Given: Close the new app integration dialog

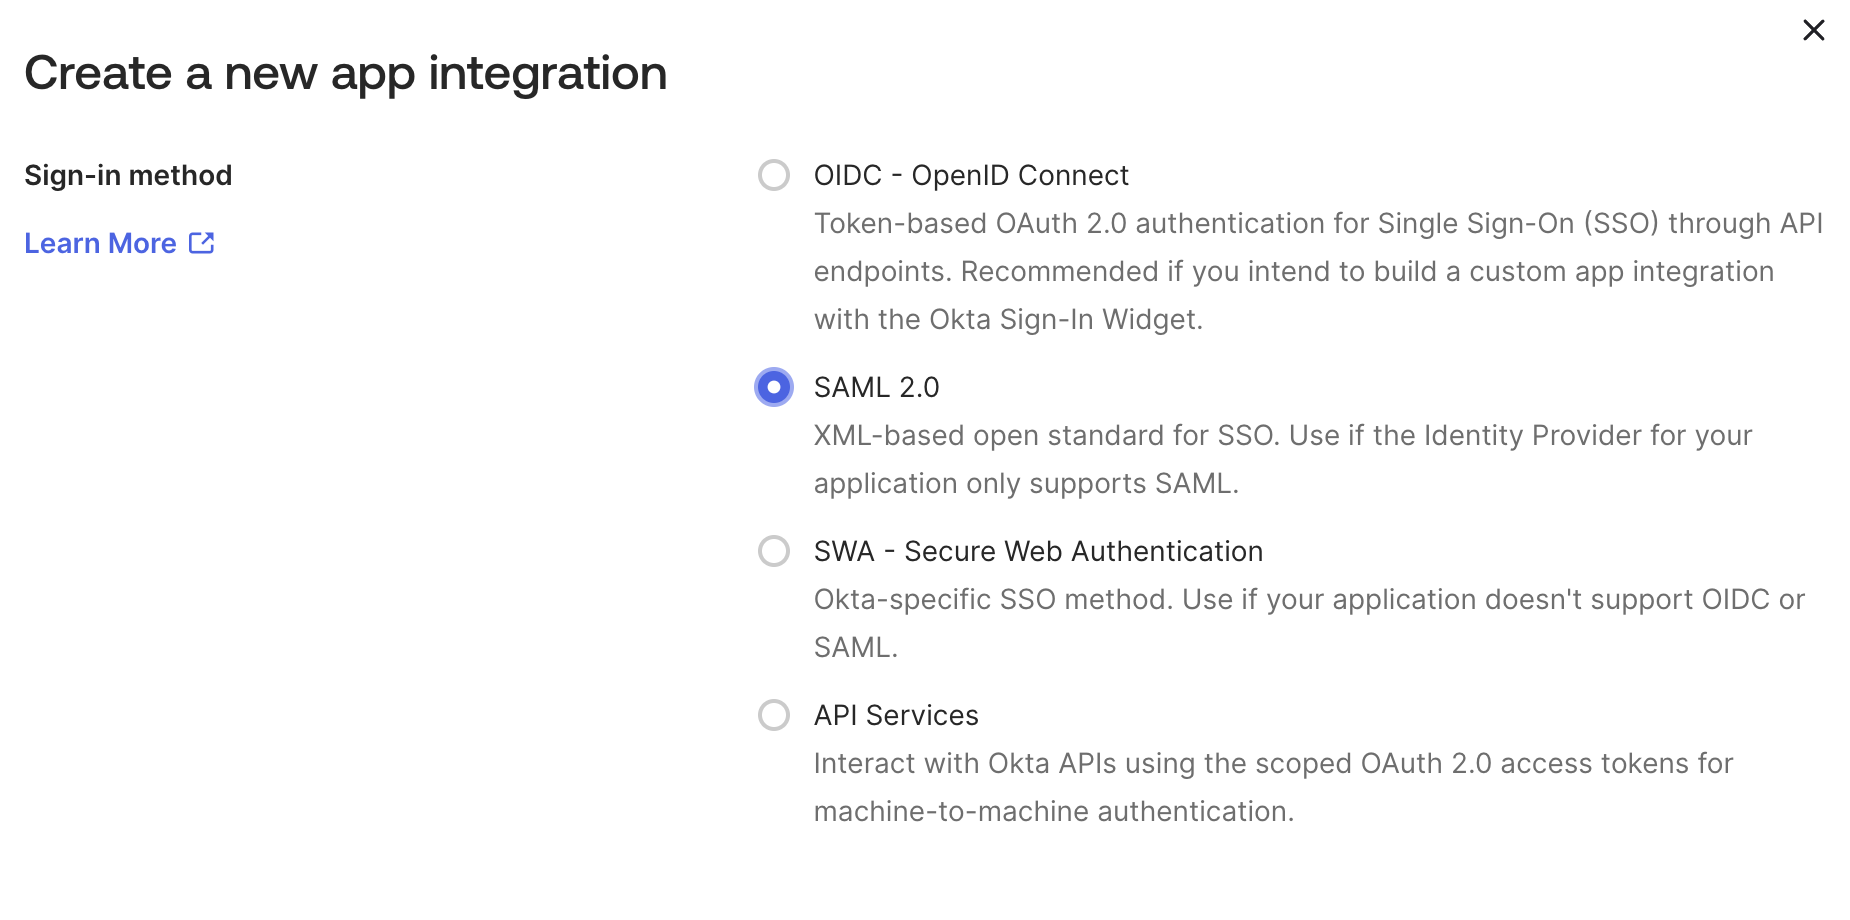Looking at the screenshot, I should pyautogui.click(x=1813, y=30).
